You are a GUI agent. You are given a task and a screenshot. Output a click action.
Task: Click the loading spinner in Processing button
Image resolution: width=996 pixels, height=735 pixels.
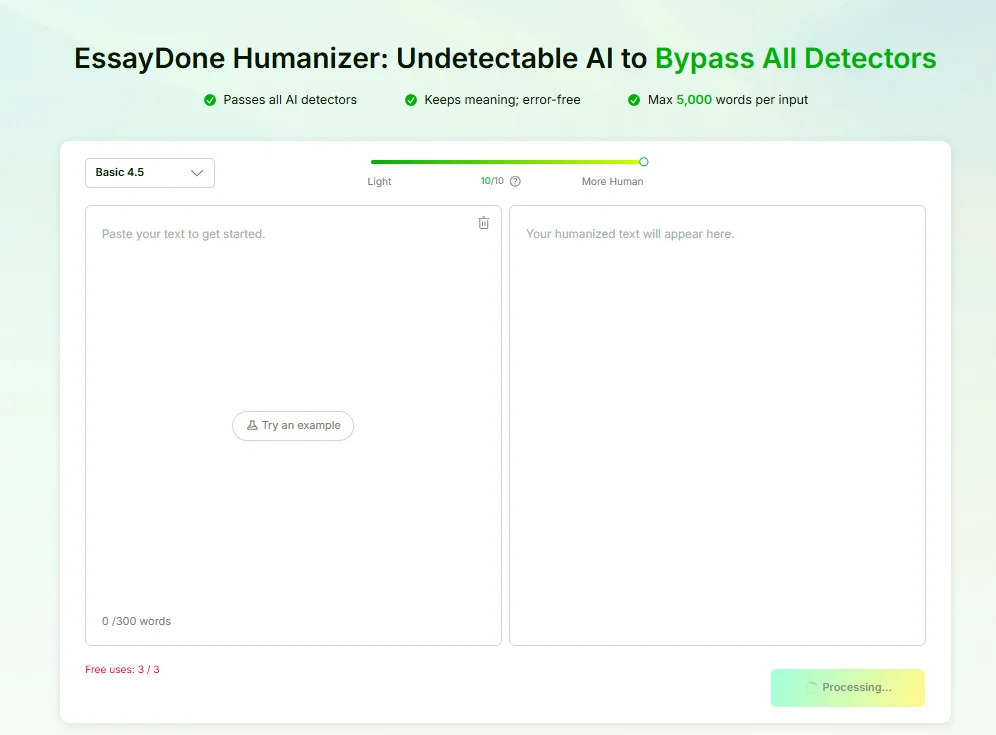(x=811, y=687)
